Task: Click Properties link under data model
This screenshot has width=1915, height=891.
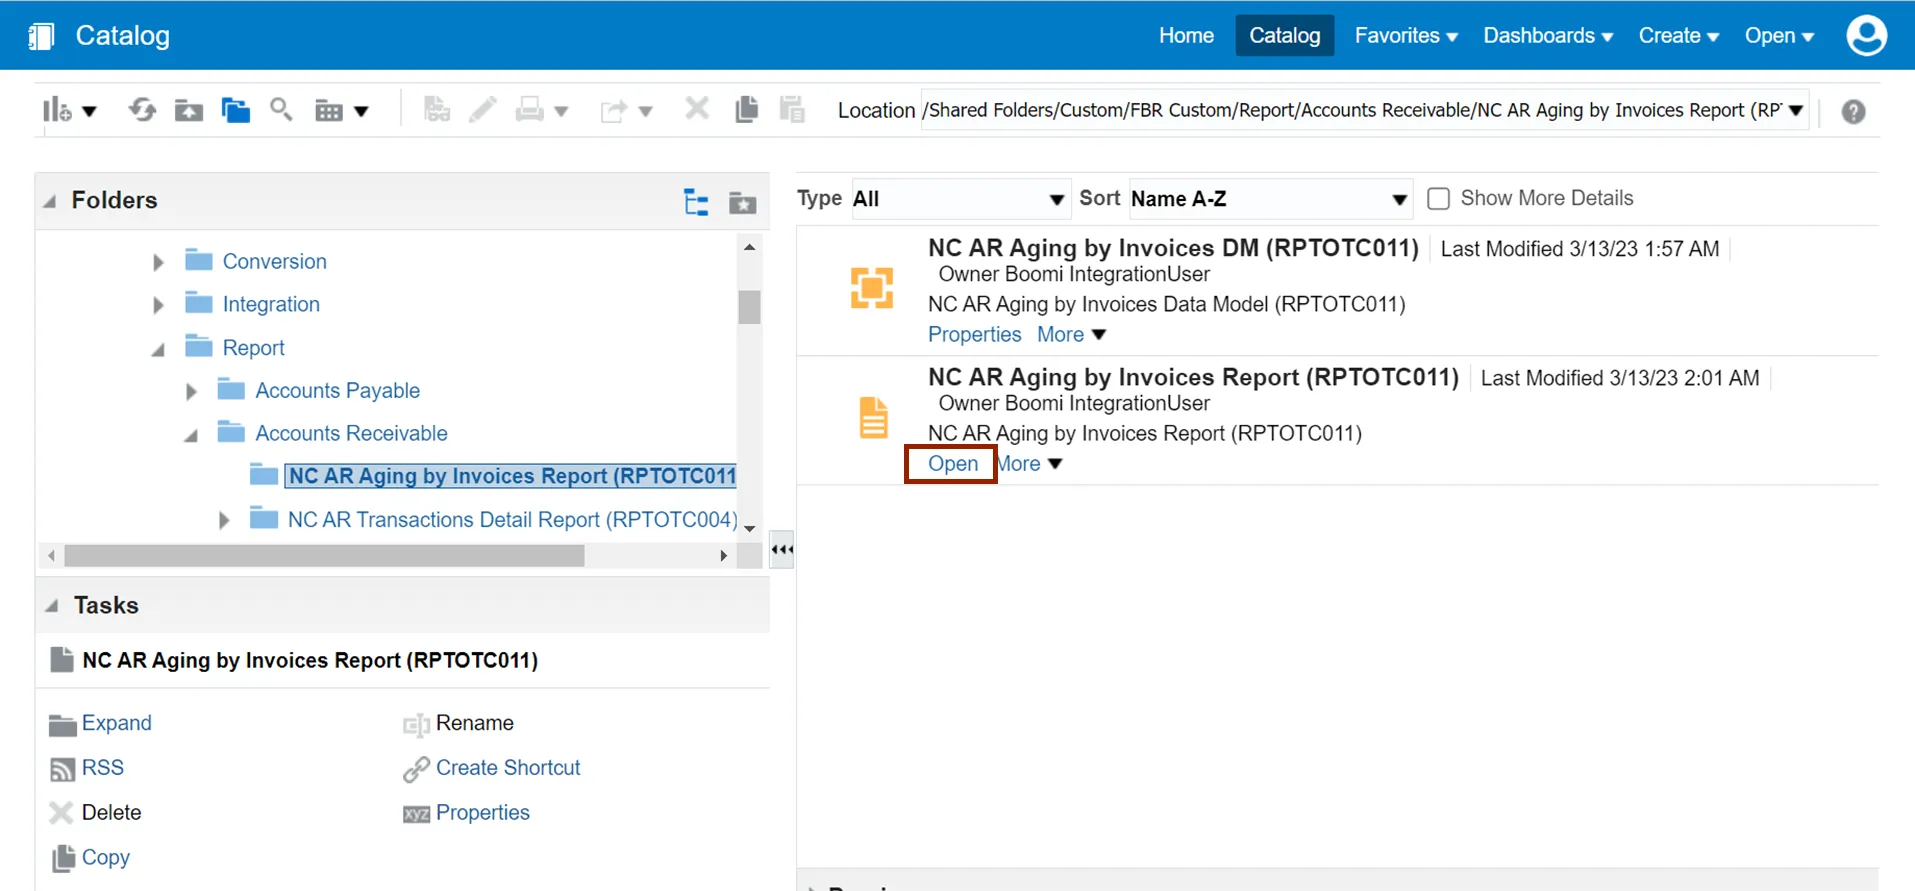Action: tap(974, 335)
